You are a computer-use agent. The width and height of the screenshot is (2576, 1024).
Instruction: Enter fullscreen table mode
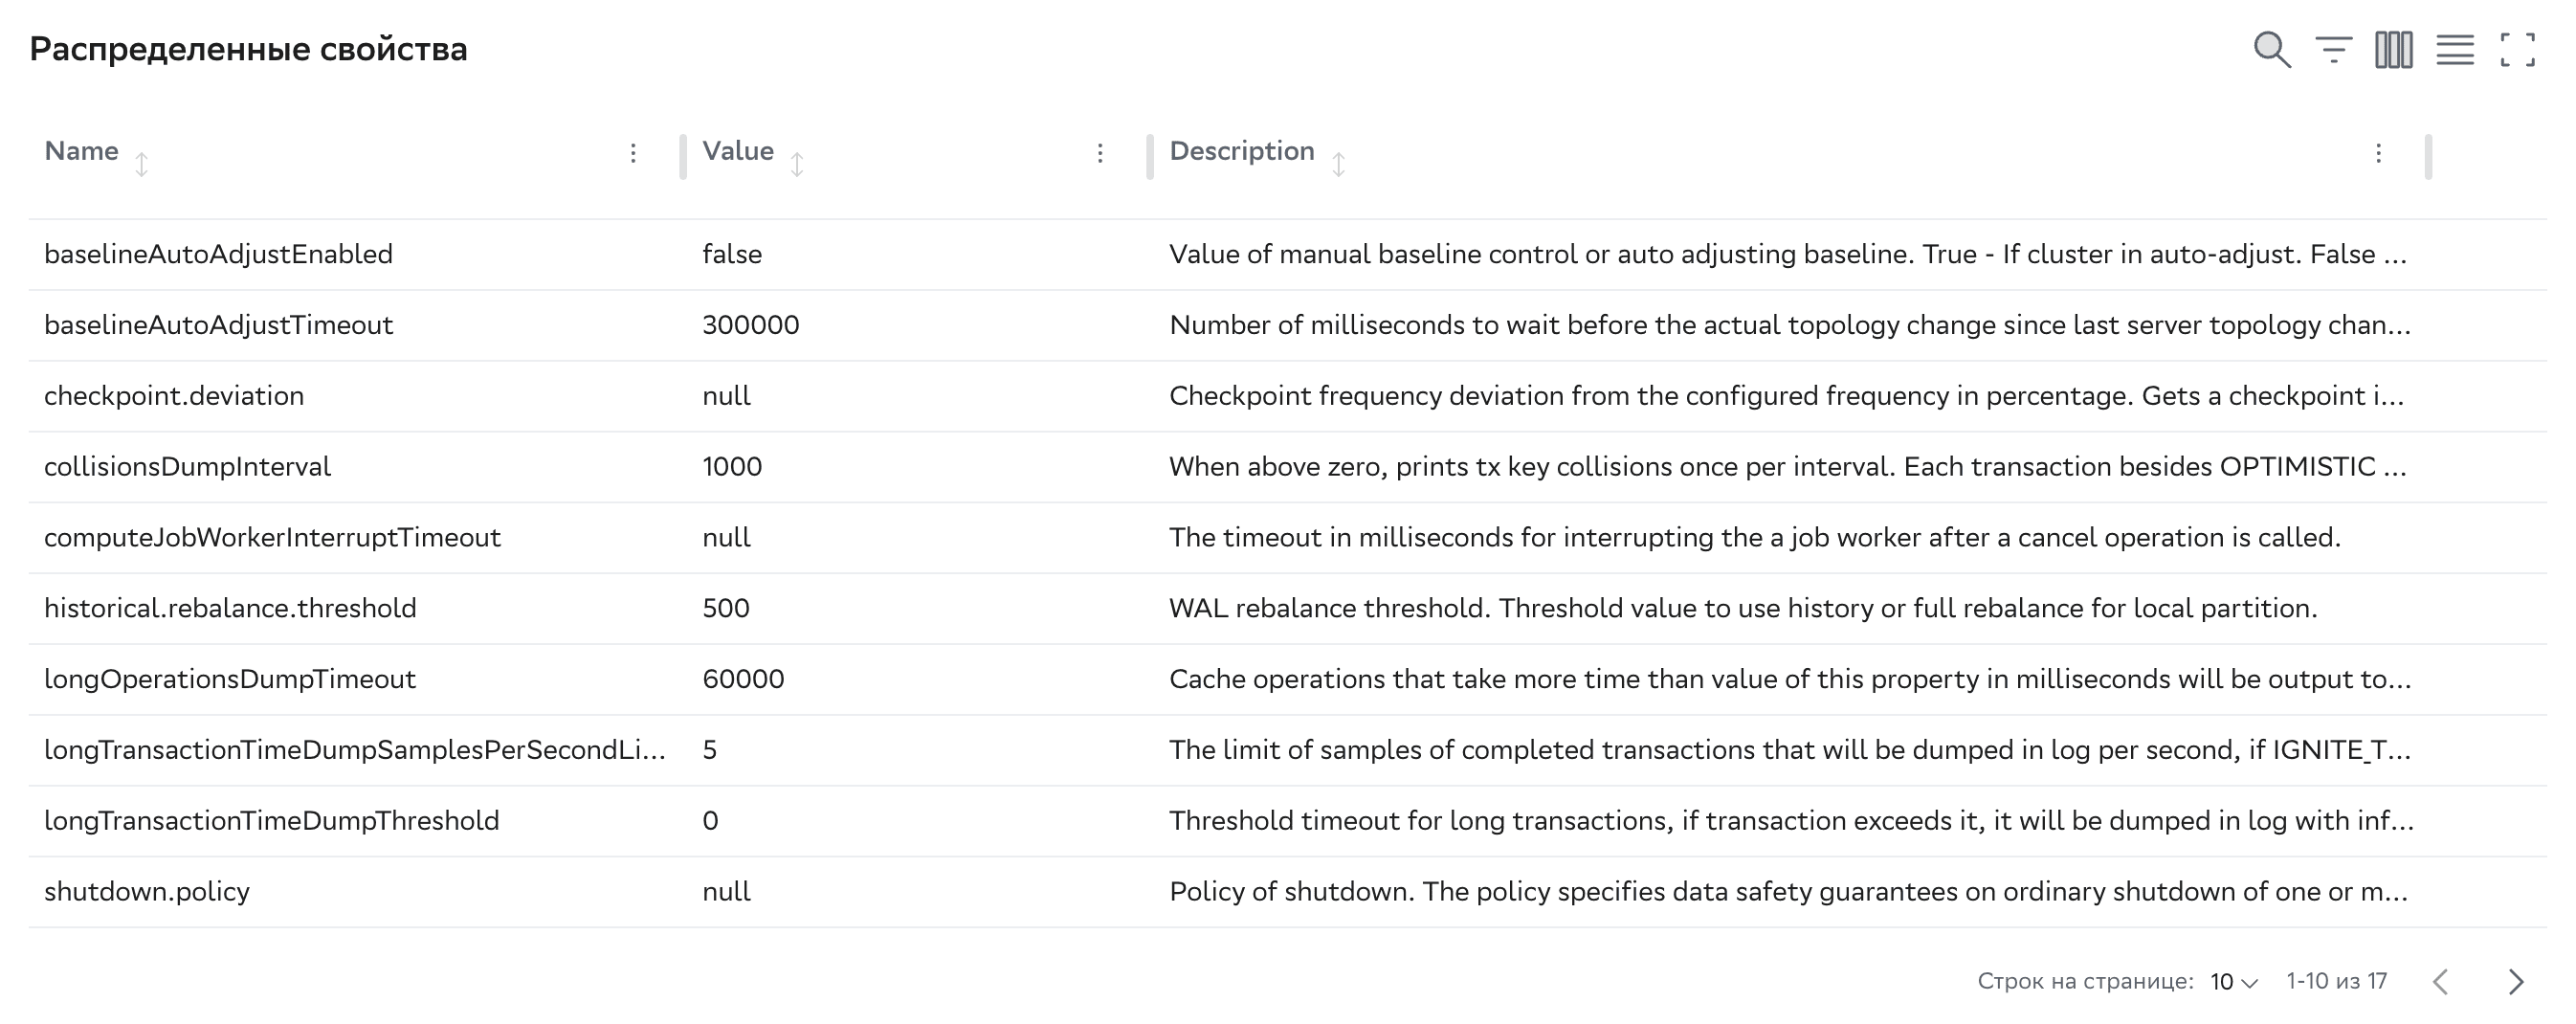coord(2517,49)
